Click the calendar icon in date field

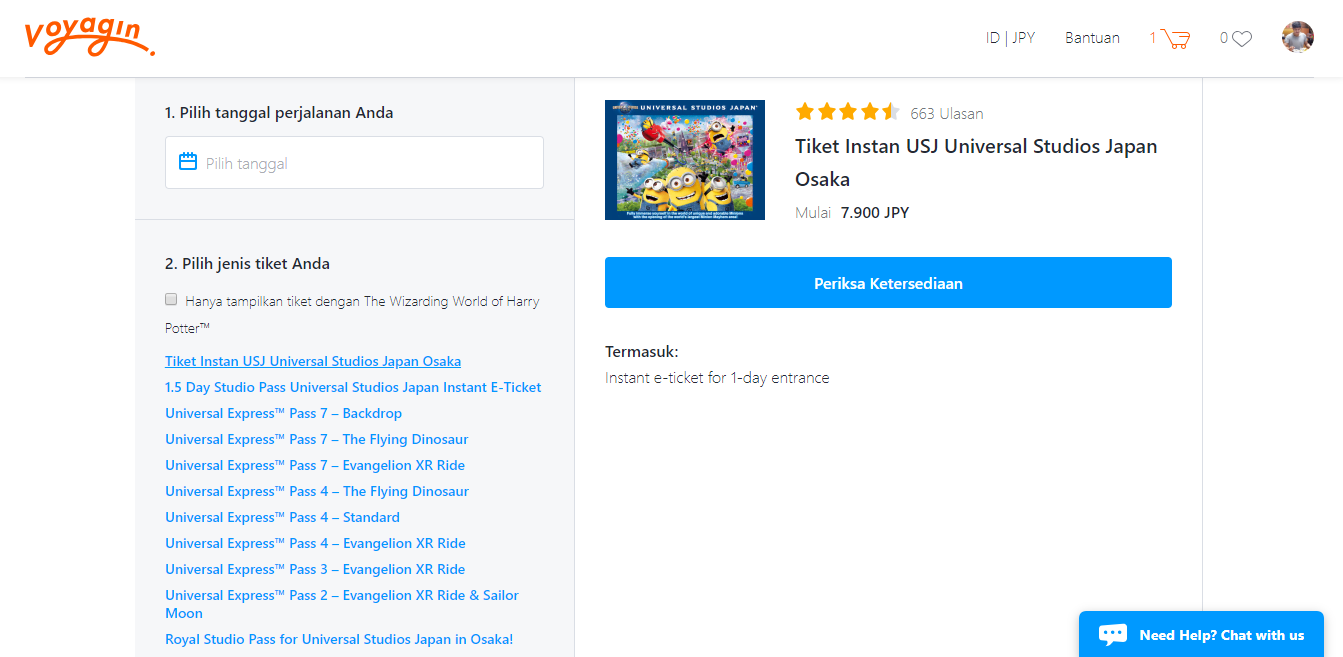click(188, 162)
